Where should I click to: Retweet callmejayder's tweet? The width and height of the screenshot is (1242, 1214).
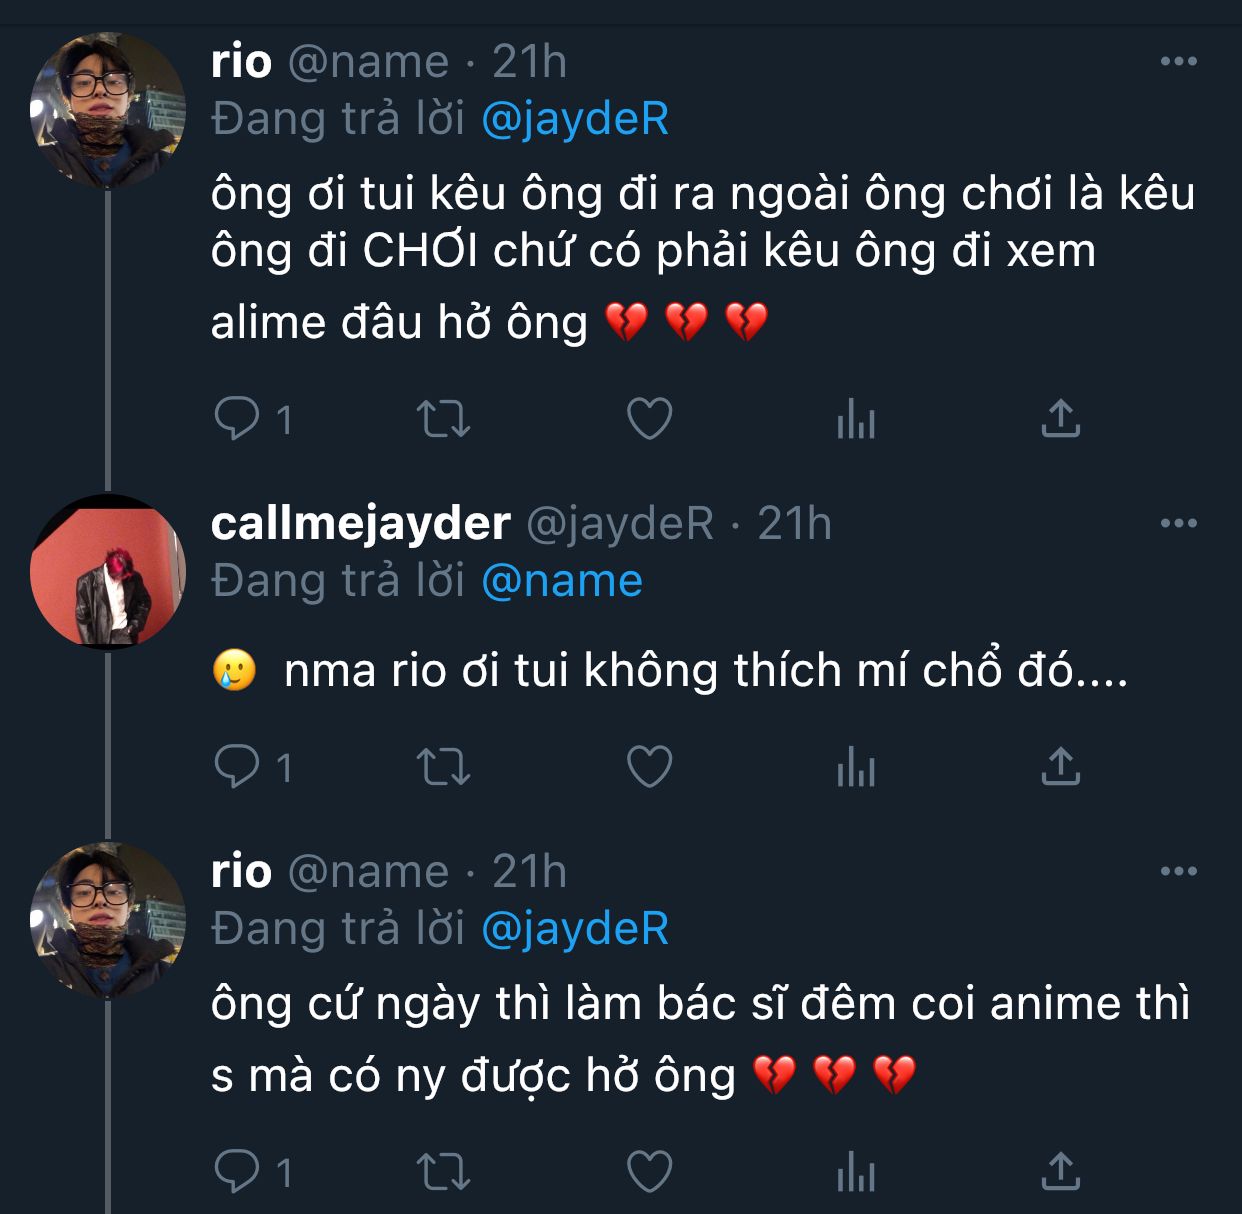point(442,767)
